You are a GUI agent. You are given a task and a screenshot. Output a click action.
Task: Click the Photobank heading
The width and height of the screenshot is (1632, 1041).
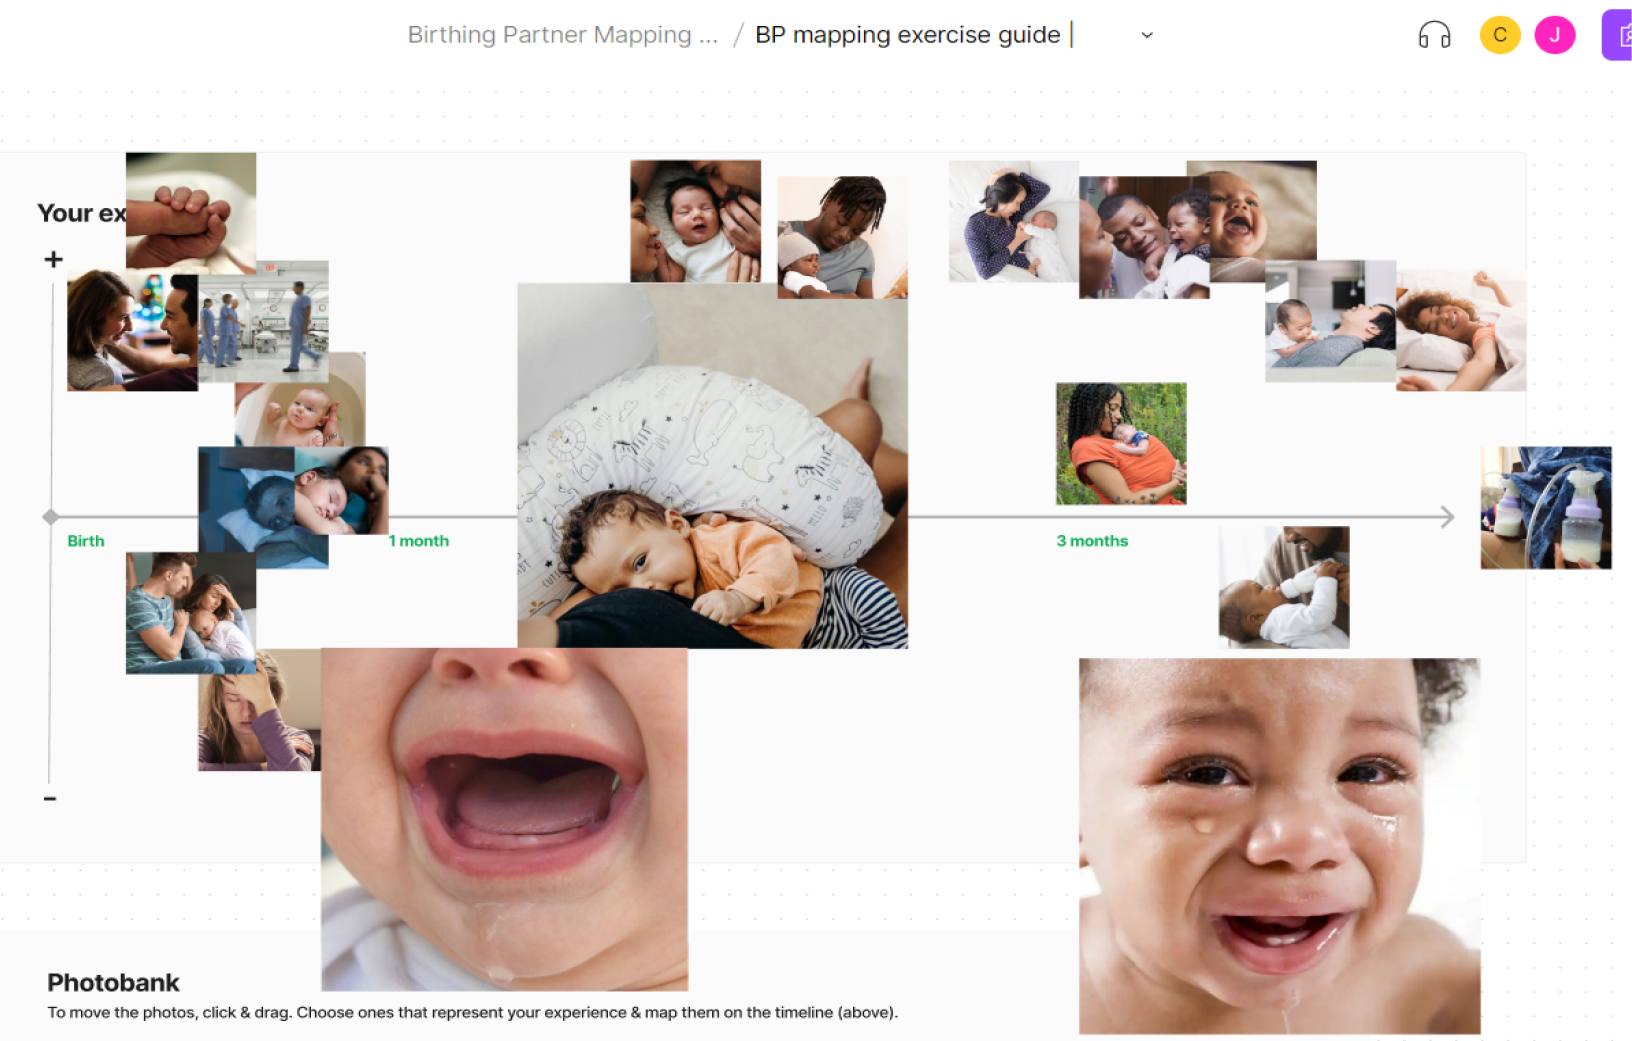click(x=113, y=983)
